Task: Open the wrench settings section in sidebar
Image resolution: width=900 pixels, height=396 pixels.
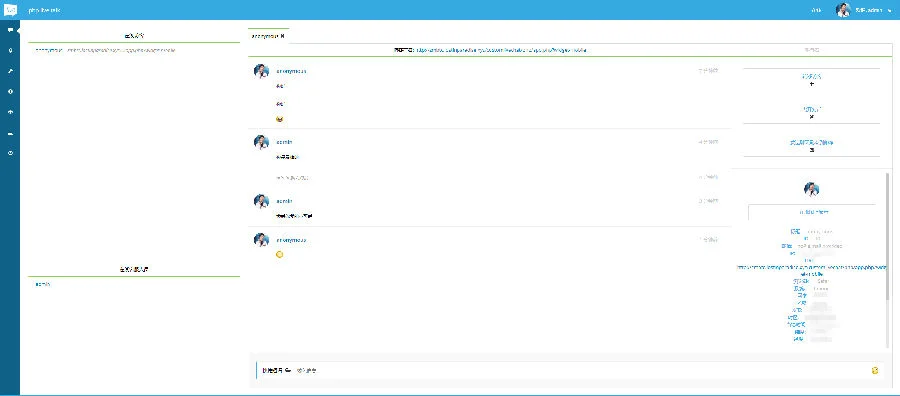Action: click(x=10, y=71)
